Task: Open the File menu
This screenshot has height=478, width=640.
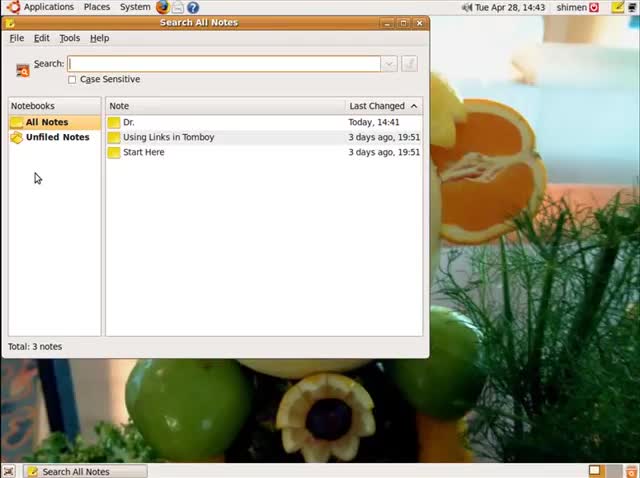Action: pyautogui.click(x=17, y=38)
